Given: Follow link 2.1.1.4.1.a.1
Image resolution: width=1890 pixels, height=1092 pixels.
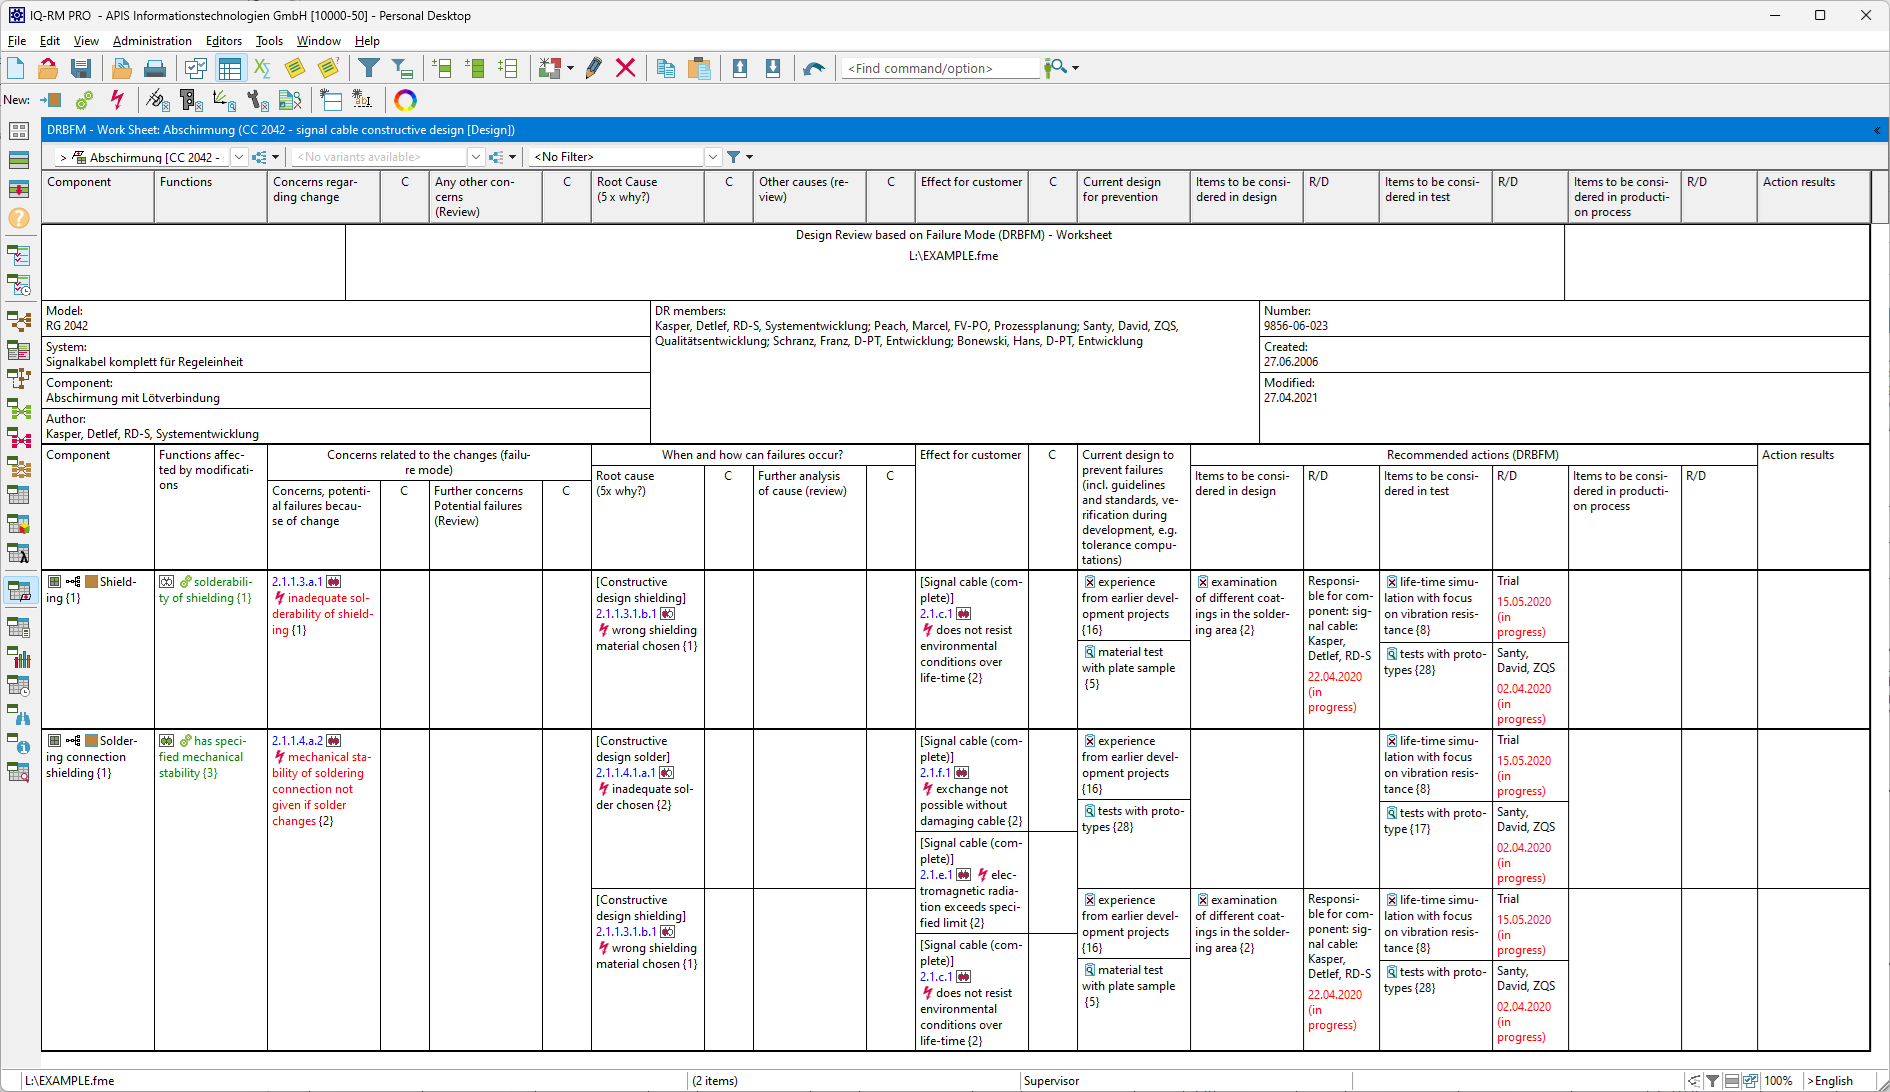Looking at the screenshot, I should pos(626,773).
